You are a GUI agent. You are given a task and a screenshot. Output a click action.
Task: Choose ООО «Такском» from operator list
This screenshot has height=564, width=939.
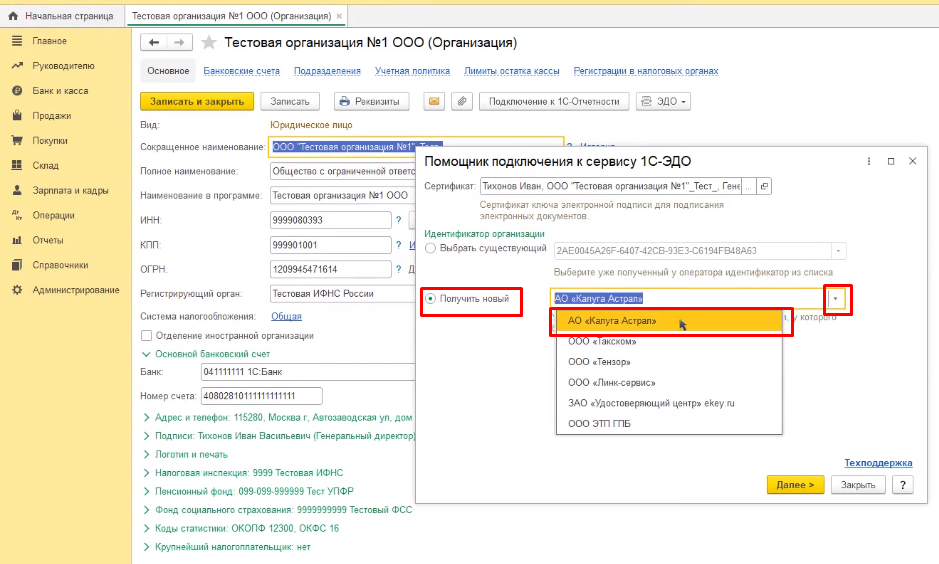click(x=670, y=341)
